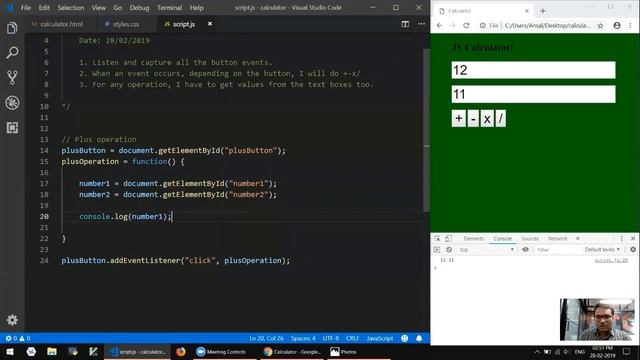Open the Chrome profile avatar
This screenshot has height=360, width=640.
[617, 25]
